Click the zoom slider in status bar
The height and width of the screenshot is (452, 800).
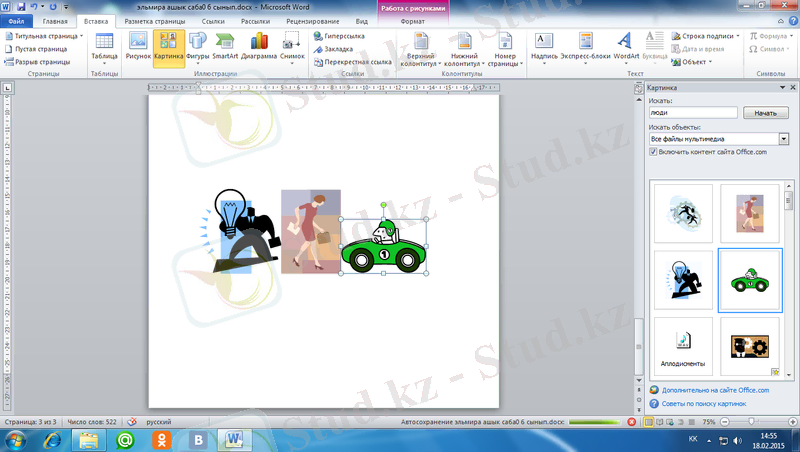(x=752, y=423)
